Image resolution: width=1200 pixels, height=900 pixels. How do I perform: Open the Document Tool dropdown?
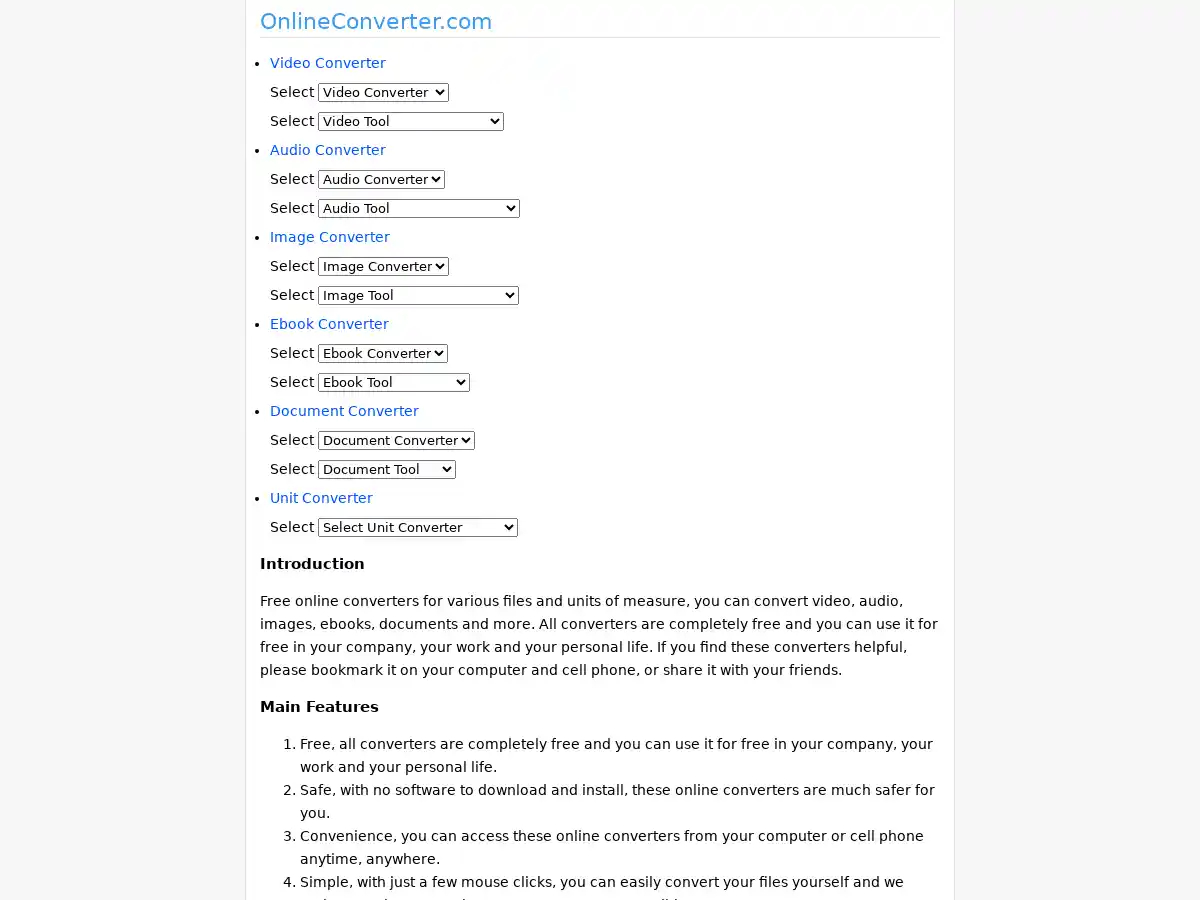(x=386, y=469)
